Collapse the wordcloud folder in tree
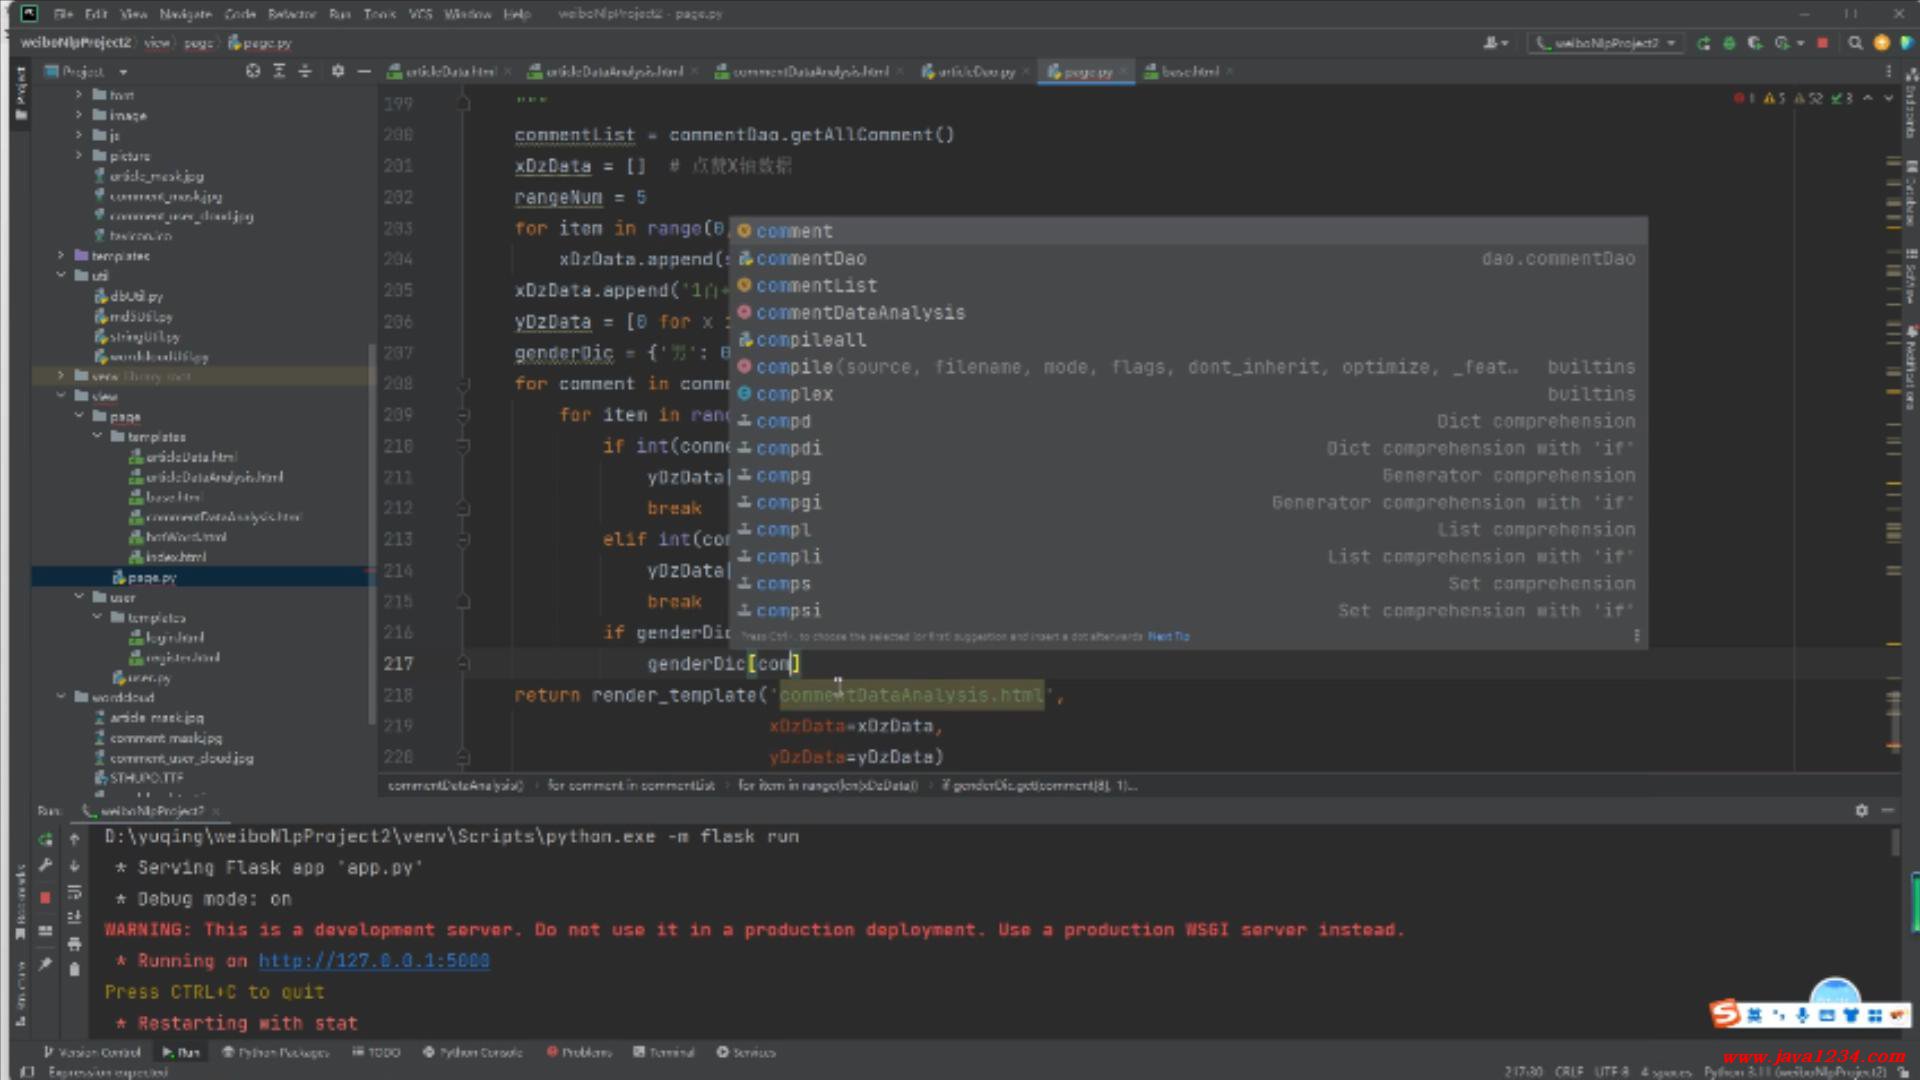The width and height of the screenshot is (1920, 1080). pyautogui.click(x=62, y=697)
